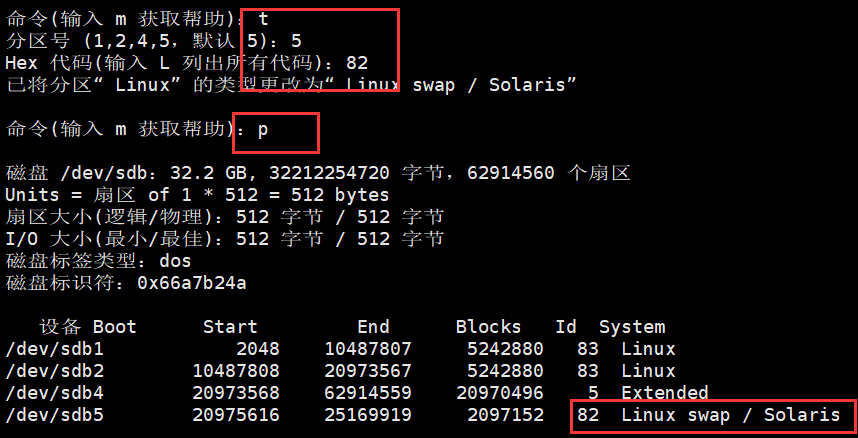Click the 'Blocks' column header
The width and height of the screenshot is (858, 438).
(x=488, y=327)
